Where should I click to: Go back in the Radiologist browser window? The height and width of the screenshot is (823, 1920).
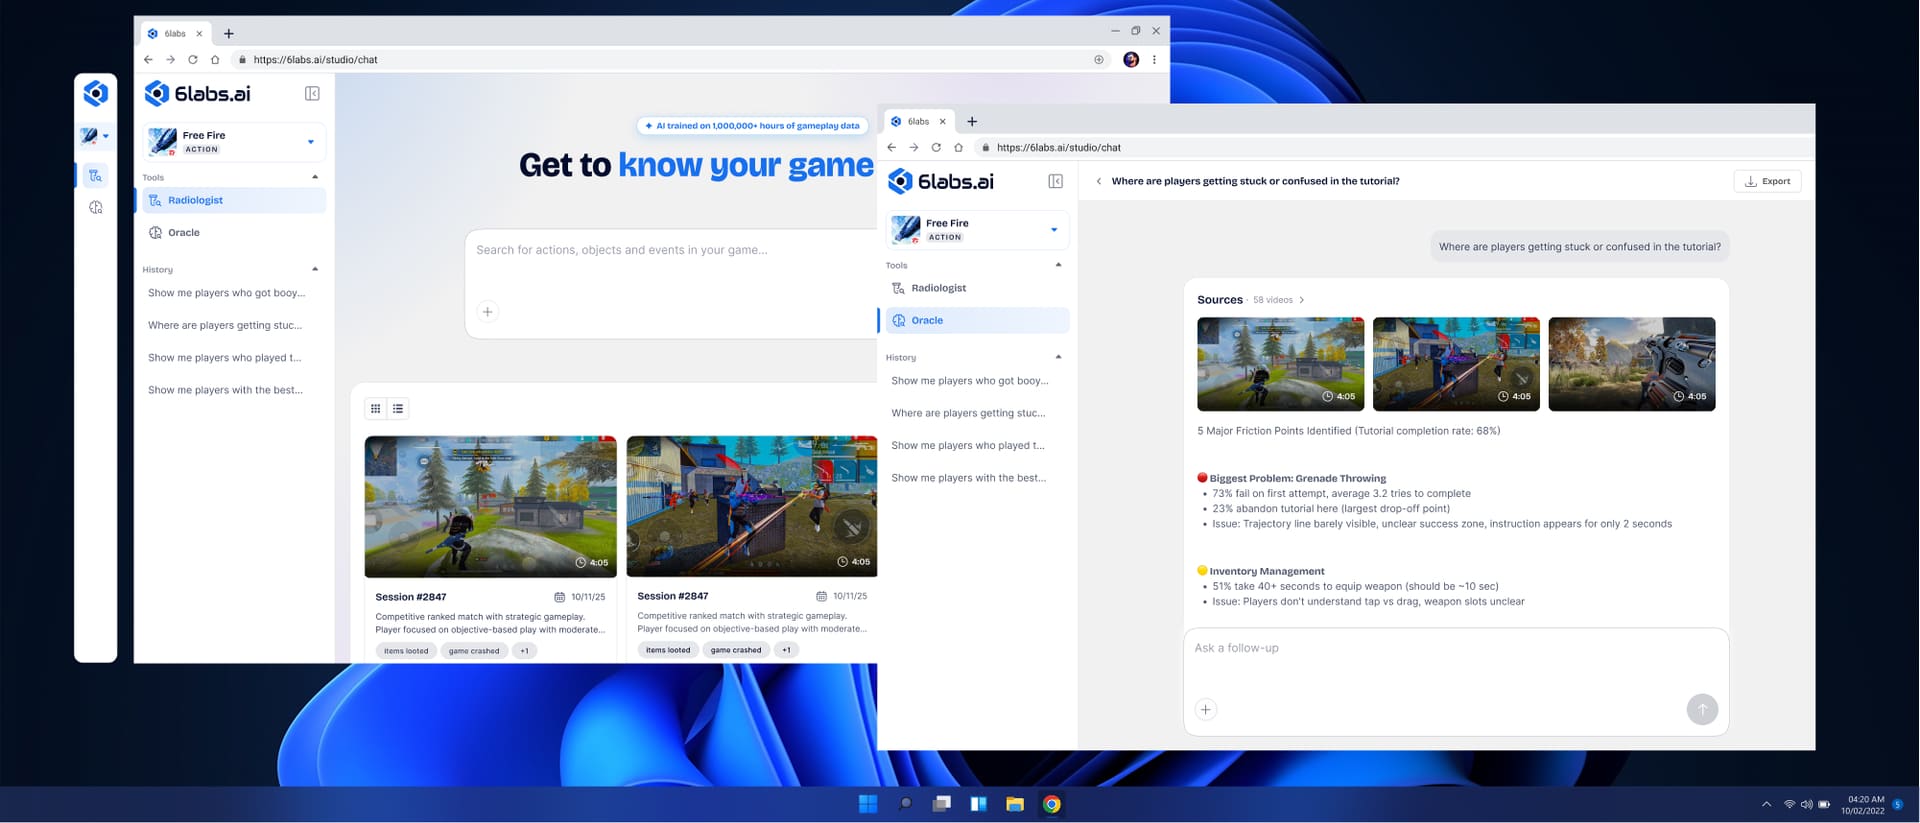(x=148, y=60)
